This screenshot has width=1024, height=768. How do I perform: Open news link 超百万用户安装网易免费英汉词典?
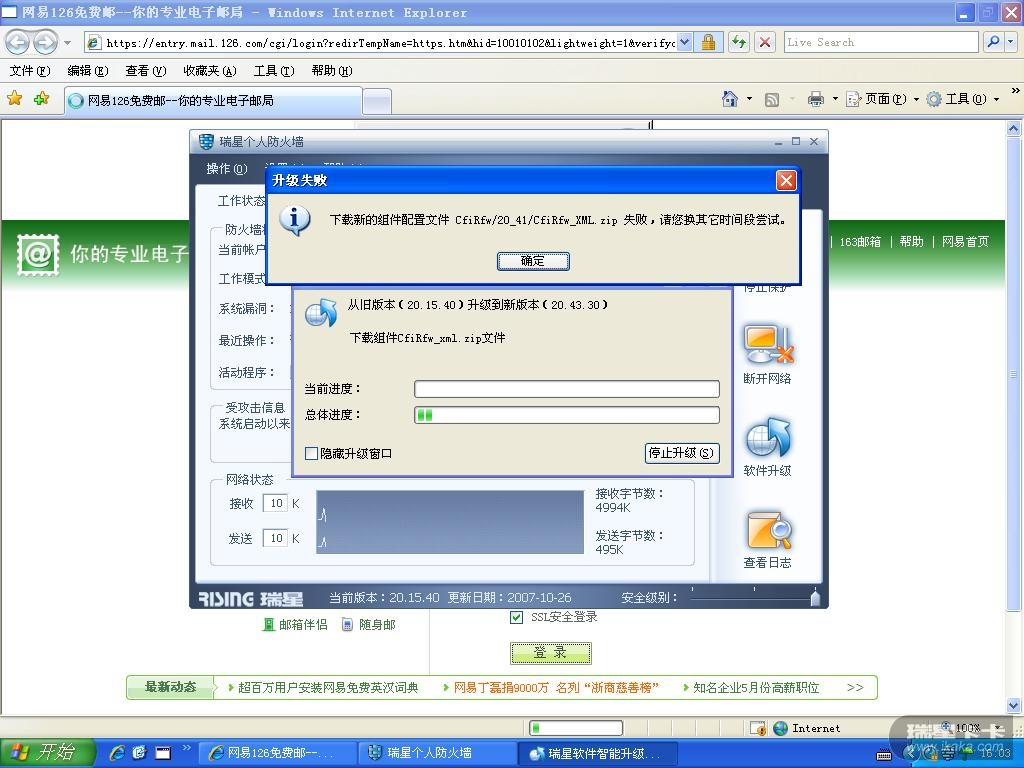click(x=328, y=688)
